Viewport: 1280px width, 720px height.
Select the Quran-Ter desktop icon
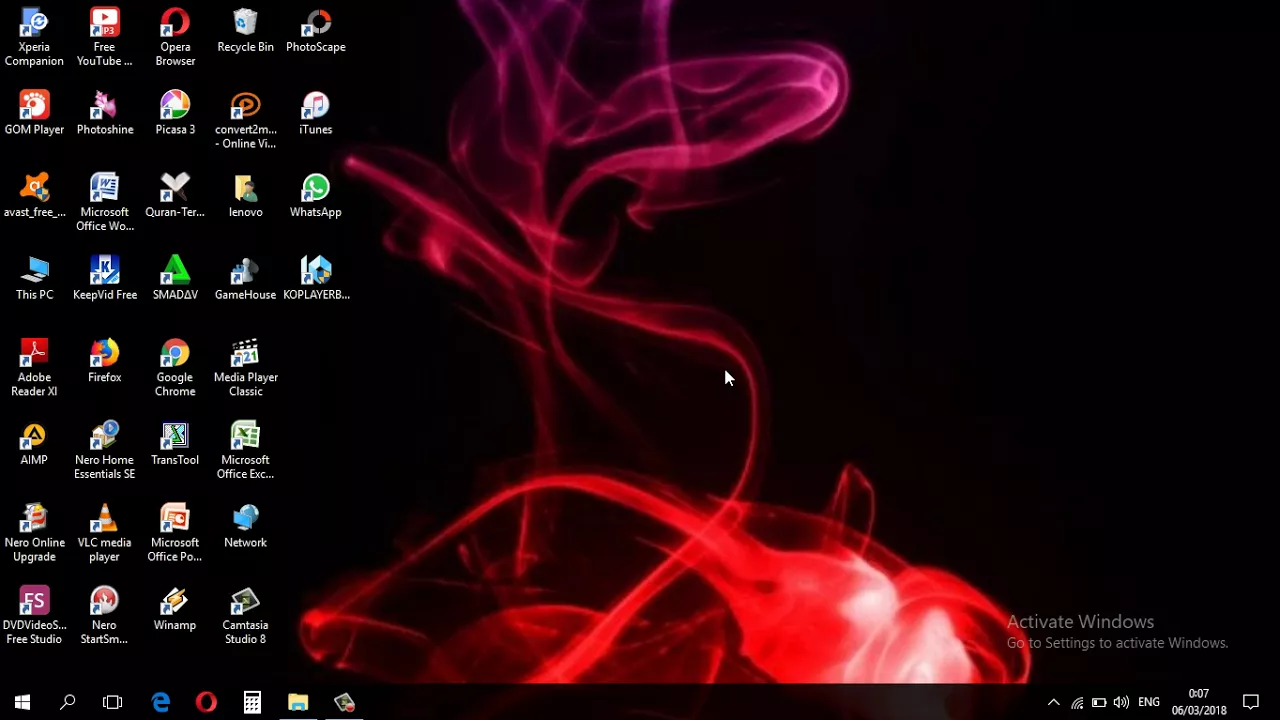(x=175, y=197)
